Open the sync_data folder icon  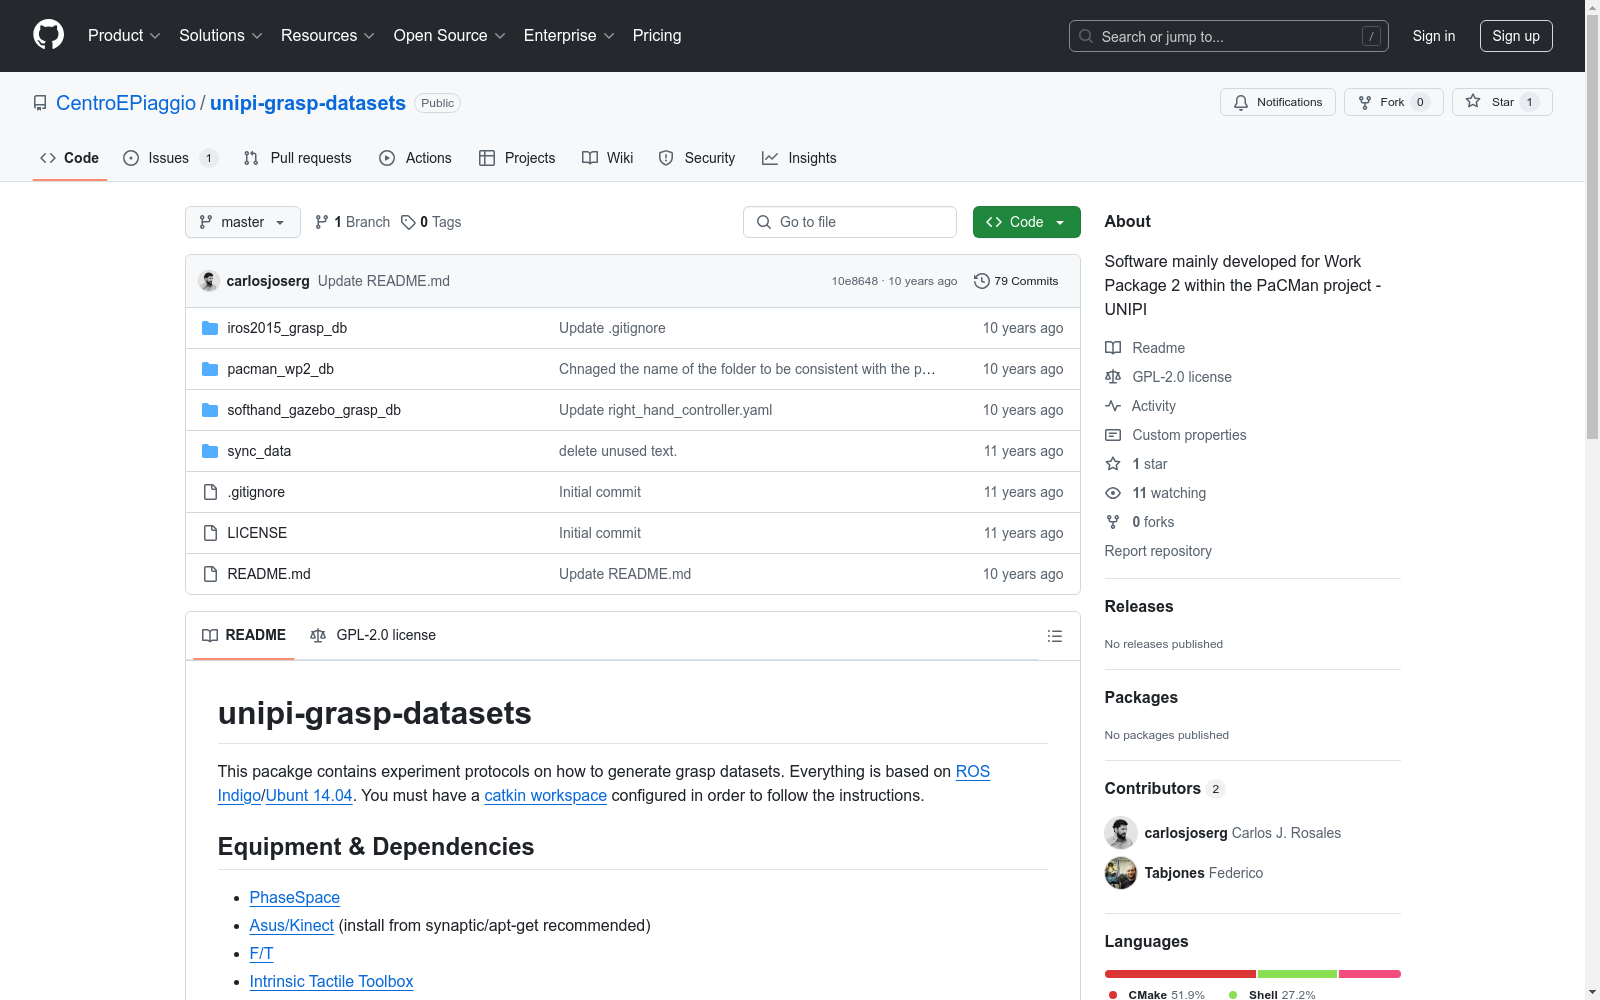(210, 451)
